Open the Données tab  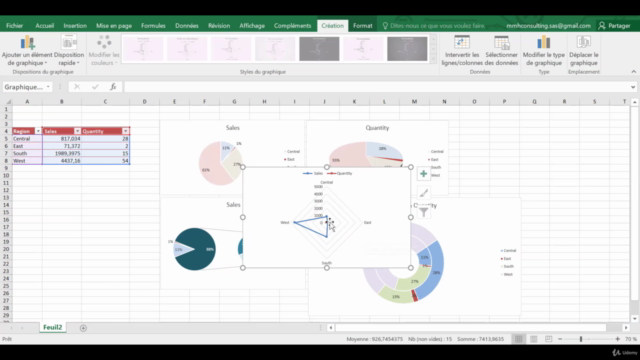tap(187, 26)
